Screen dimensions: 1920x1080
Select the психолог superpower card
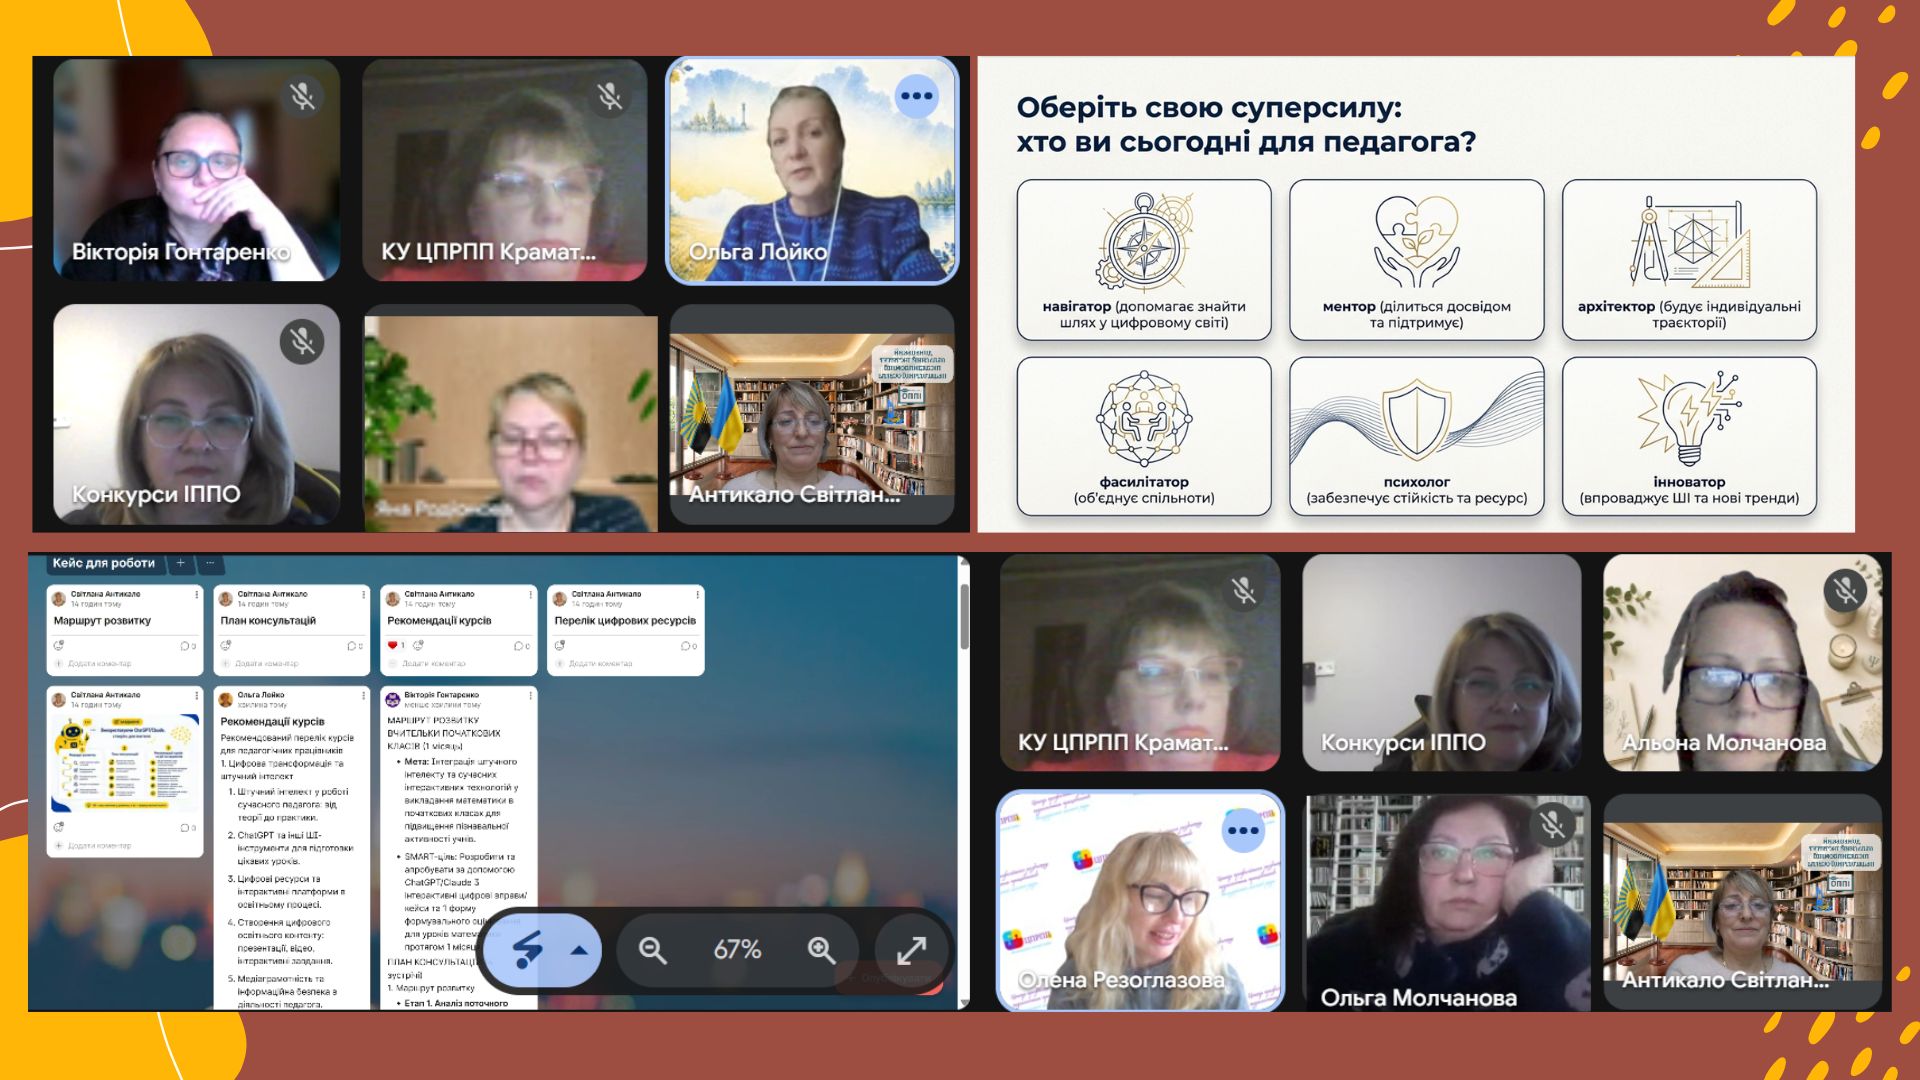(x=1417, y=436)
